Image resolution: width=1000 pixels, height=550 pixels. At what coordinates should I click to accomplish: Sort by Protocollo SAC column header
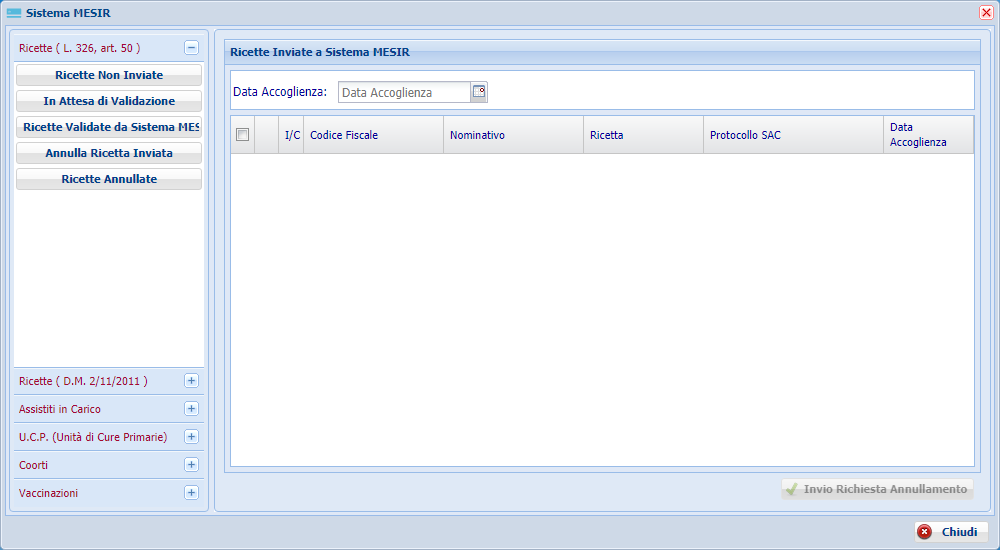click(x=793, y=135)
